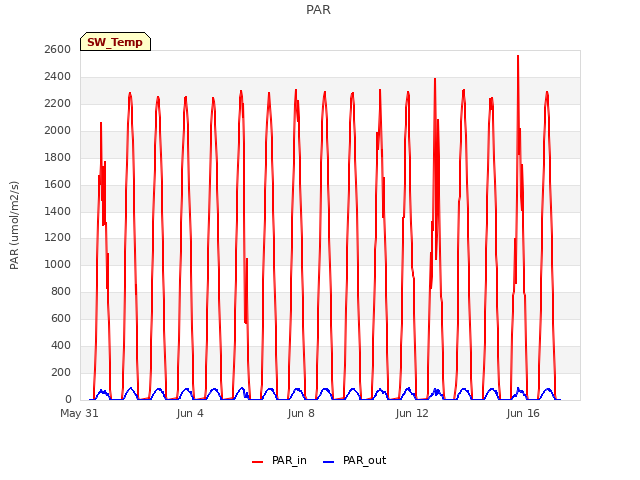Click the red PAR_in legend swatch

tap(257, 462)
